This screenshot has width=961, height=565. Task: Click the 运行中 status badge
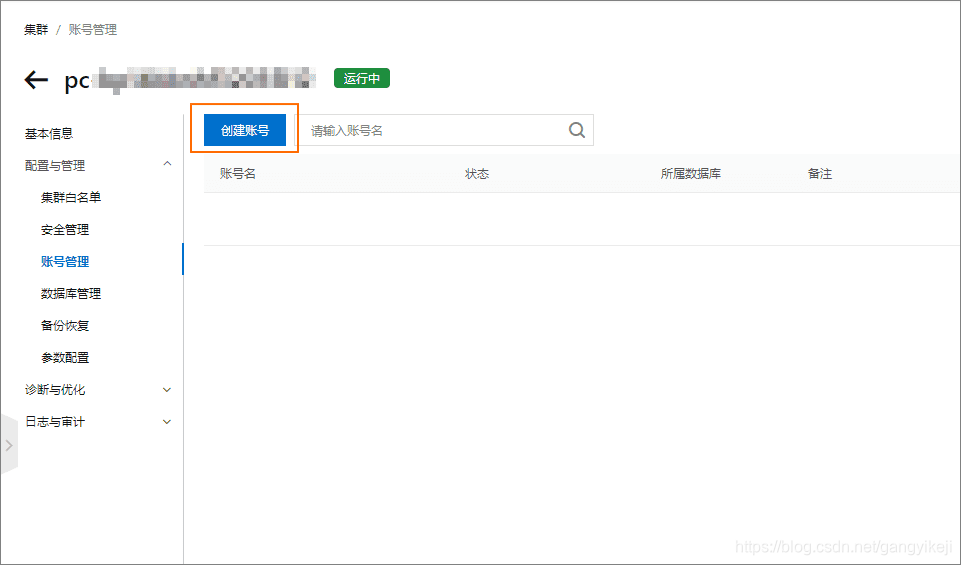[x=362, y=78]
